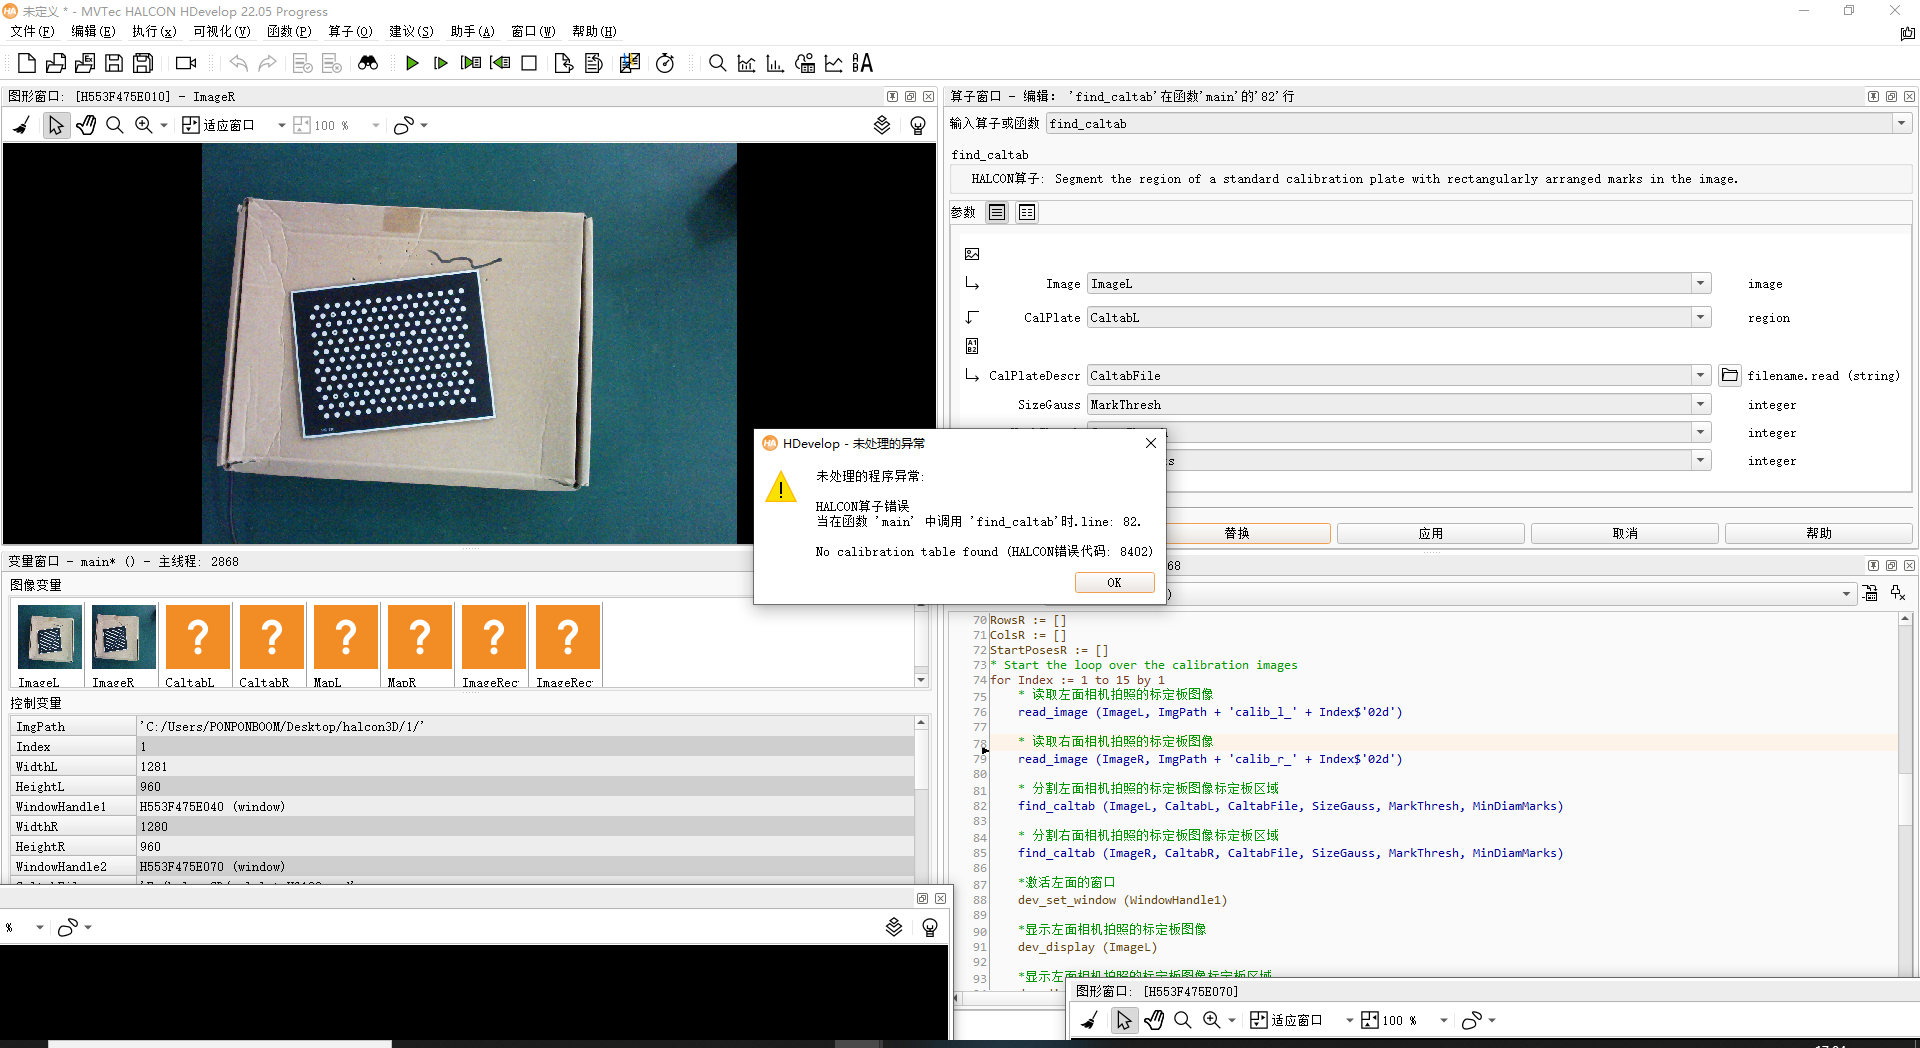Open the Line profile tool icon
Viewport: 1920px width, 1048px height.
click(833, 63)
